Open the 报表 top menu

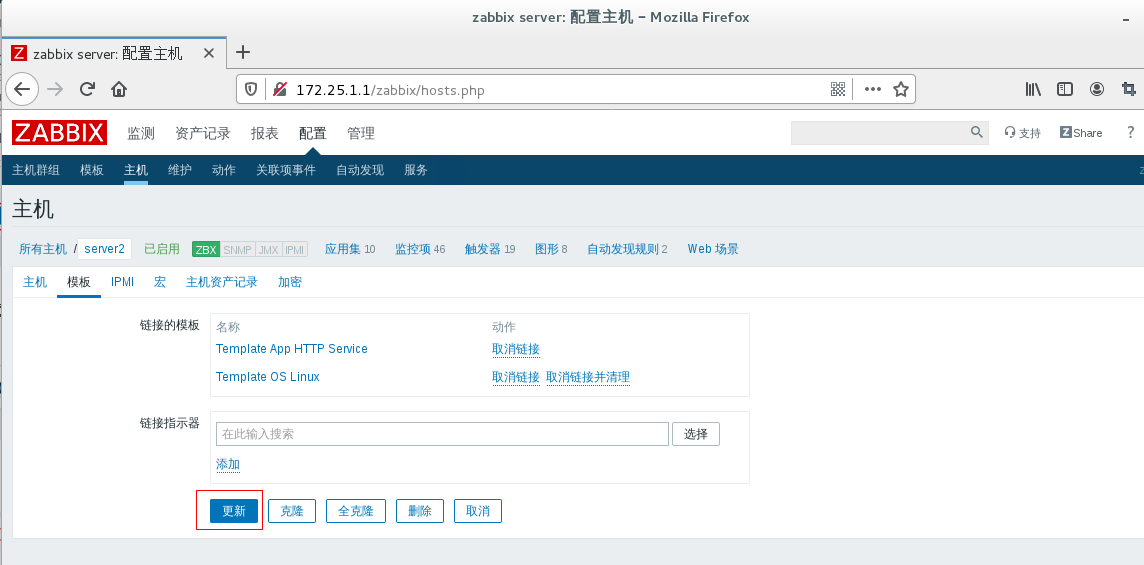coord(265,133)
